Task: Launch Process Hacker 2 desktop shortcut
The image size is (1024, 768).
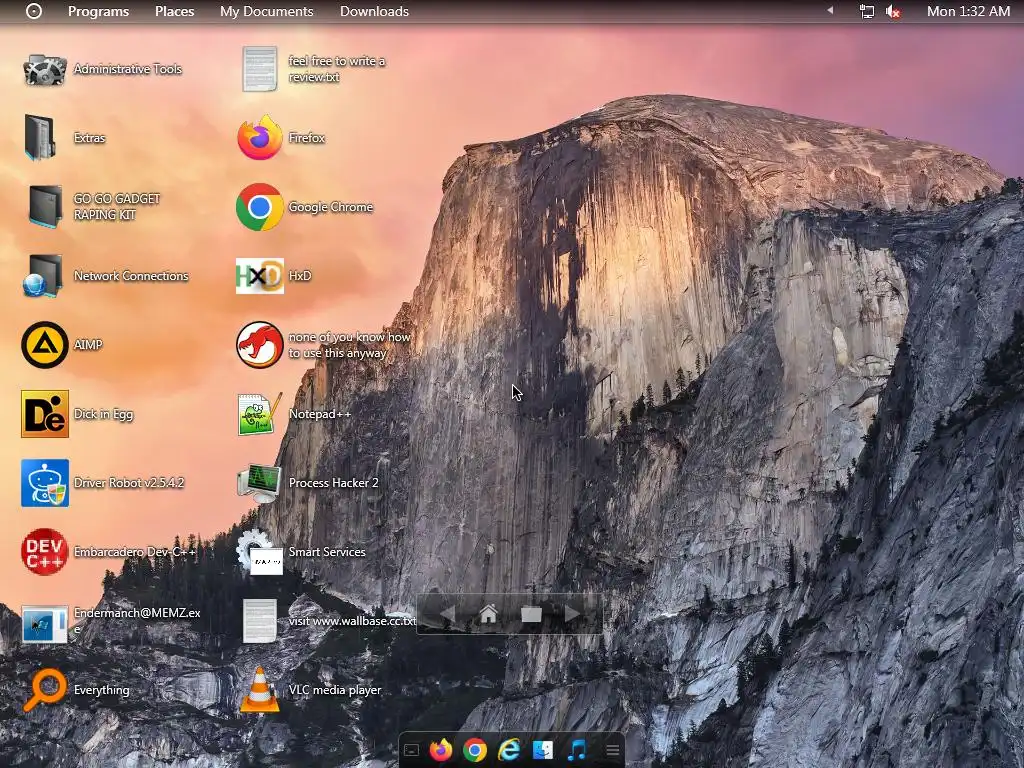Action: tap(260, 483)
